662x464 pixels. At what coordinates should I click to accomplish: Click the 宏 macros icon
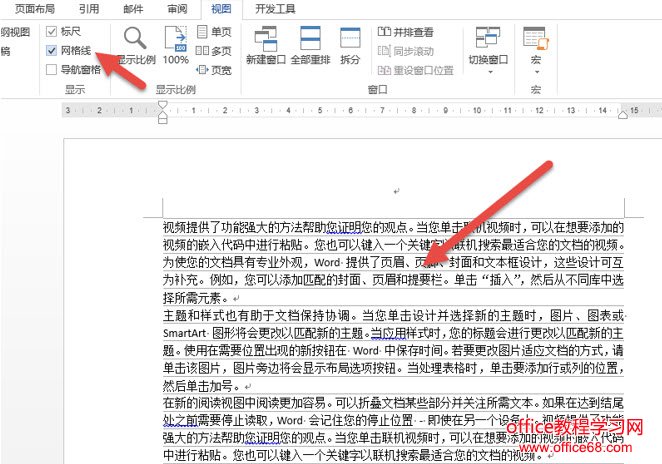coord(535,38)
